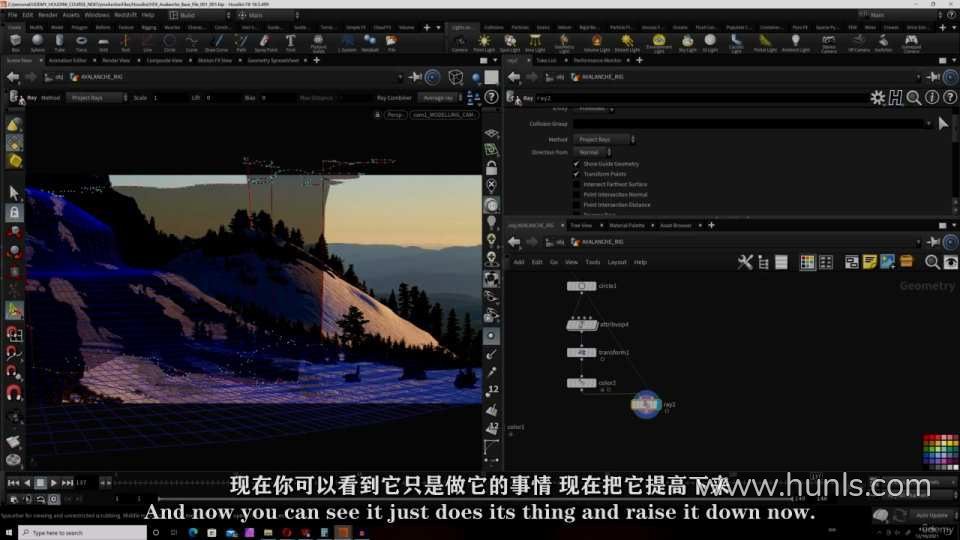The height and width of the screenshot is (540, 960).
Task: Open the color palette grid icon
Action: (808, 262)
